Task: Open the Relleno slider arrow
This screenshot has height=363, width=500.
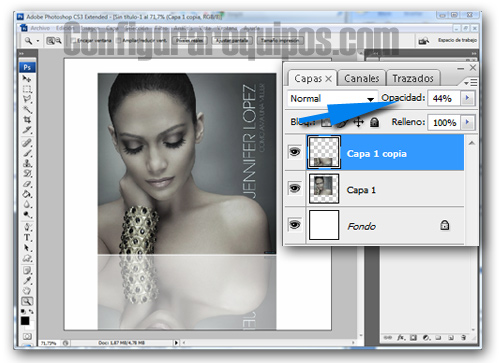Action: pos(467,122)
